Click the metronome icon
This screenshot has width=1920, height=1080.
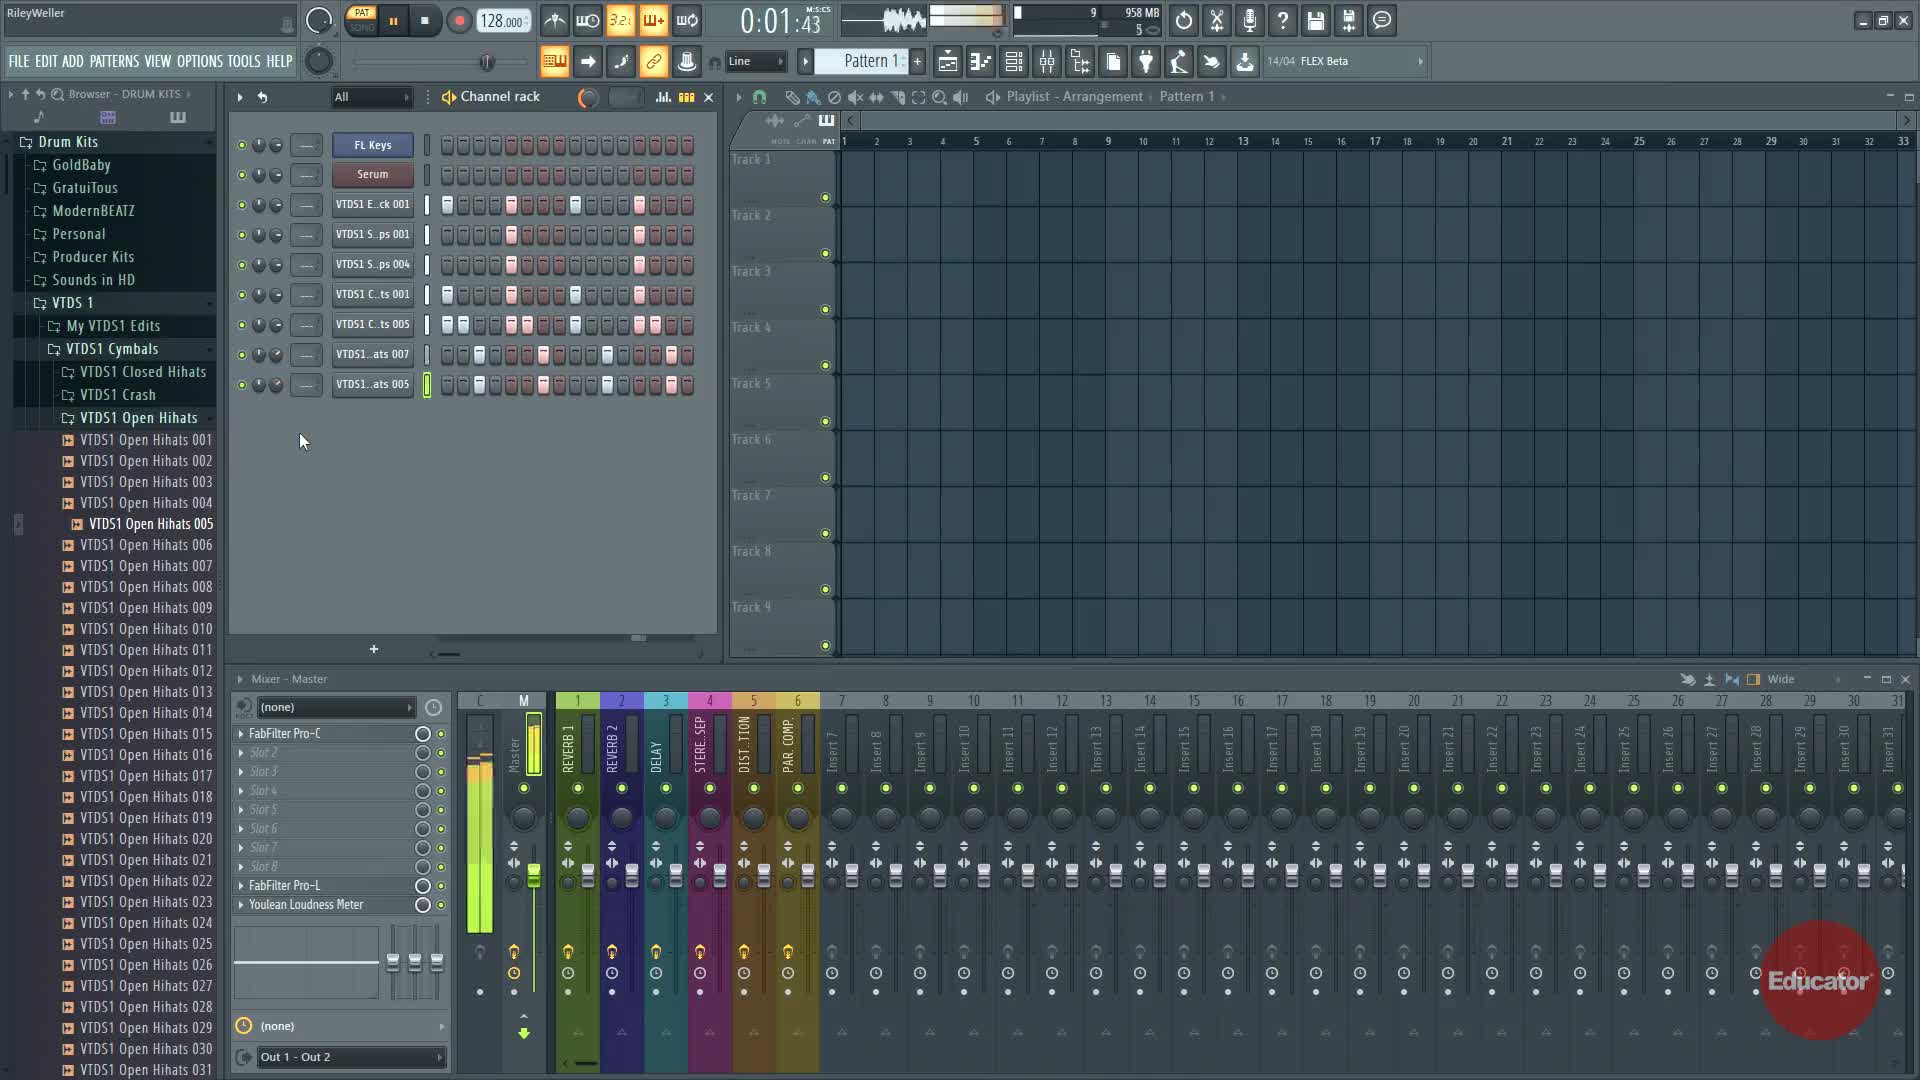(555, 20)
